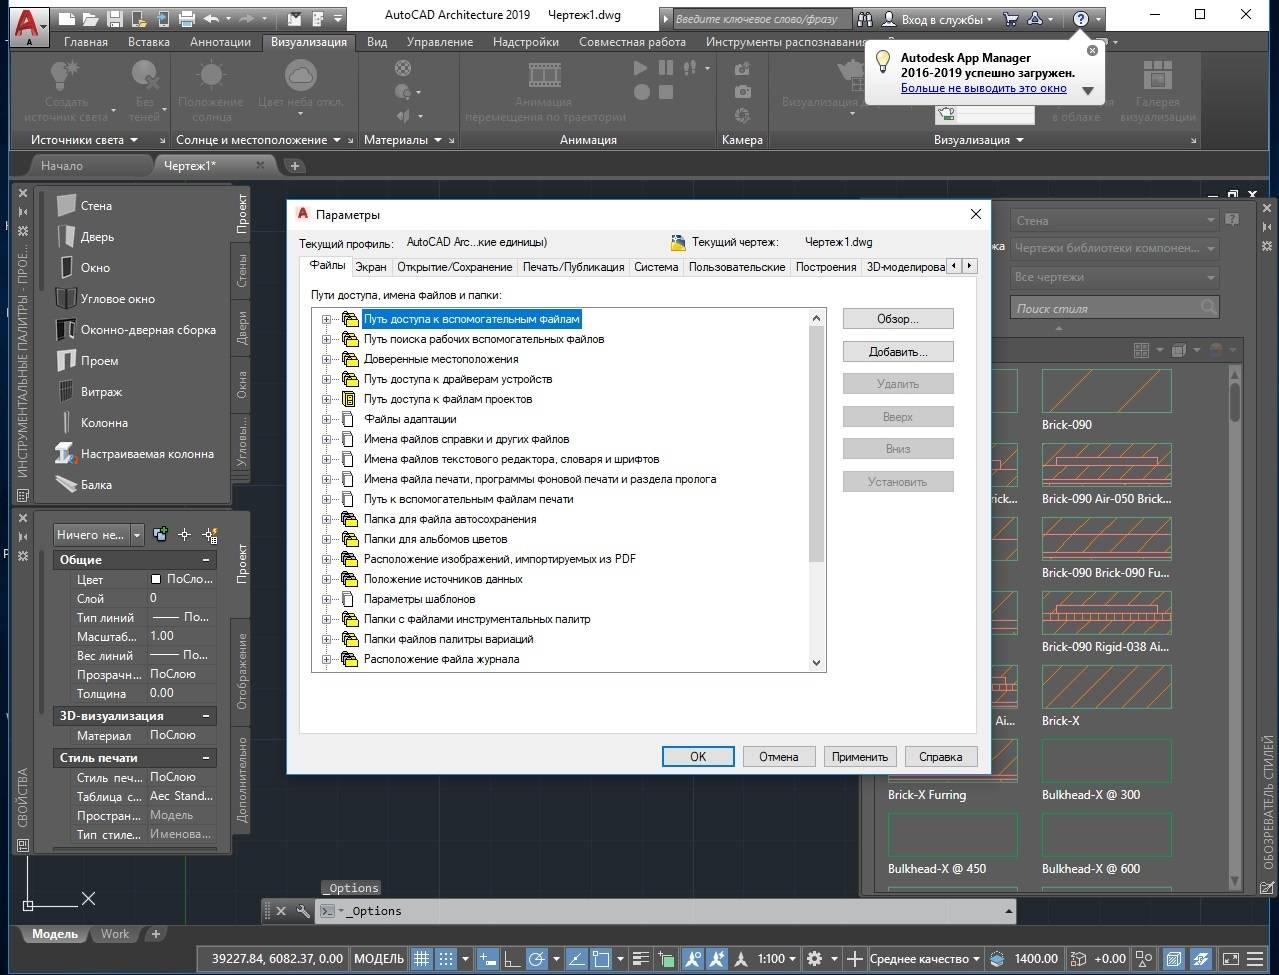Image resolution: width=1279 pixels, height=975 pixels.
Task: Expand the Папка для файла автосохранения node
Action: click(326, 519)
